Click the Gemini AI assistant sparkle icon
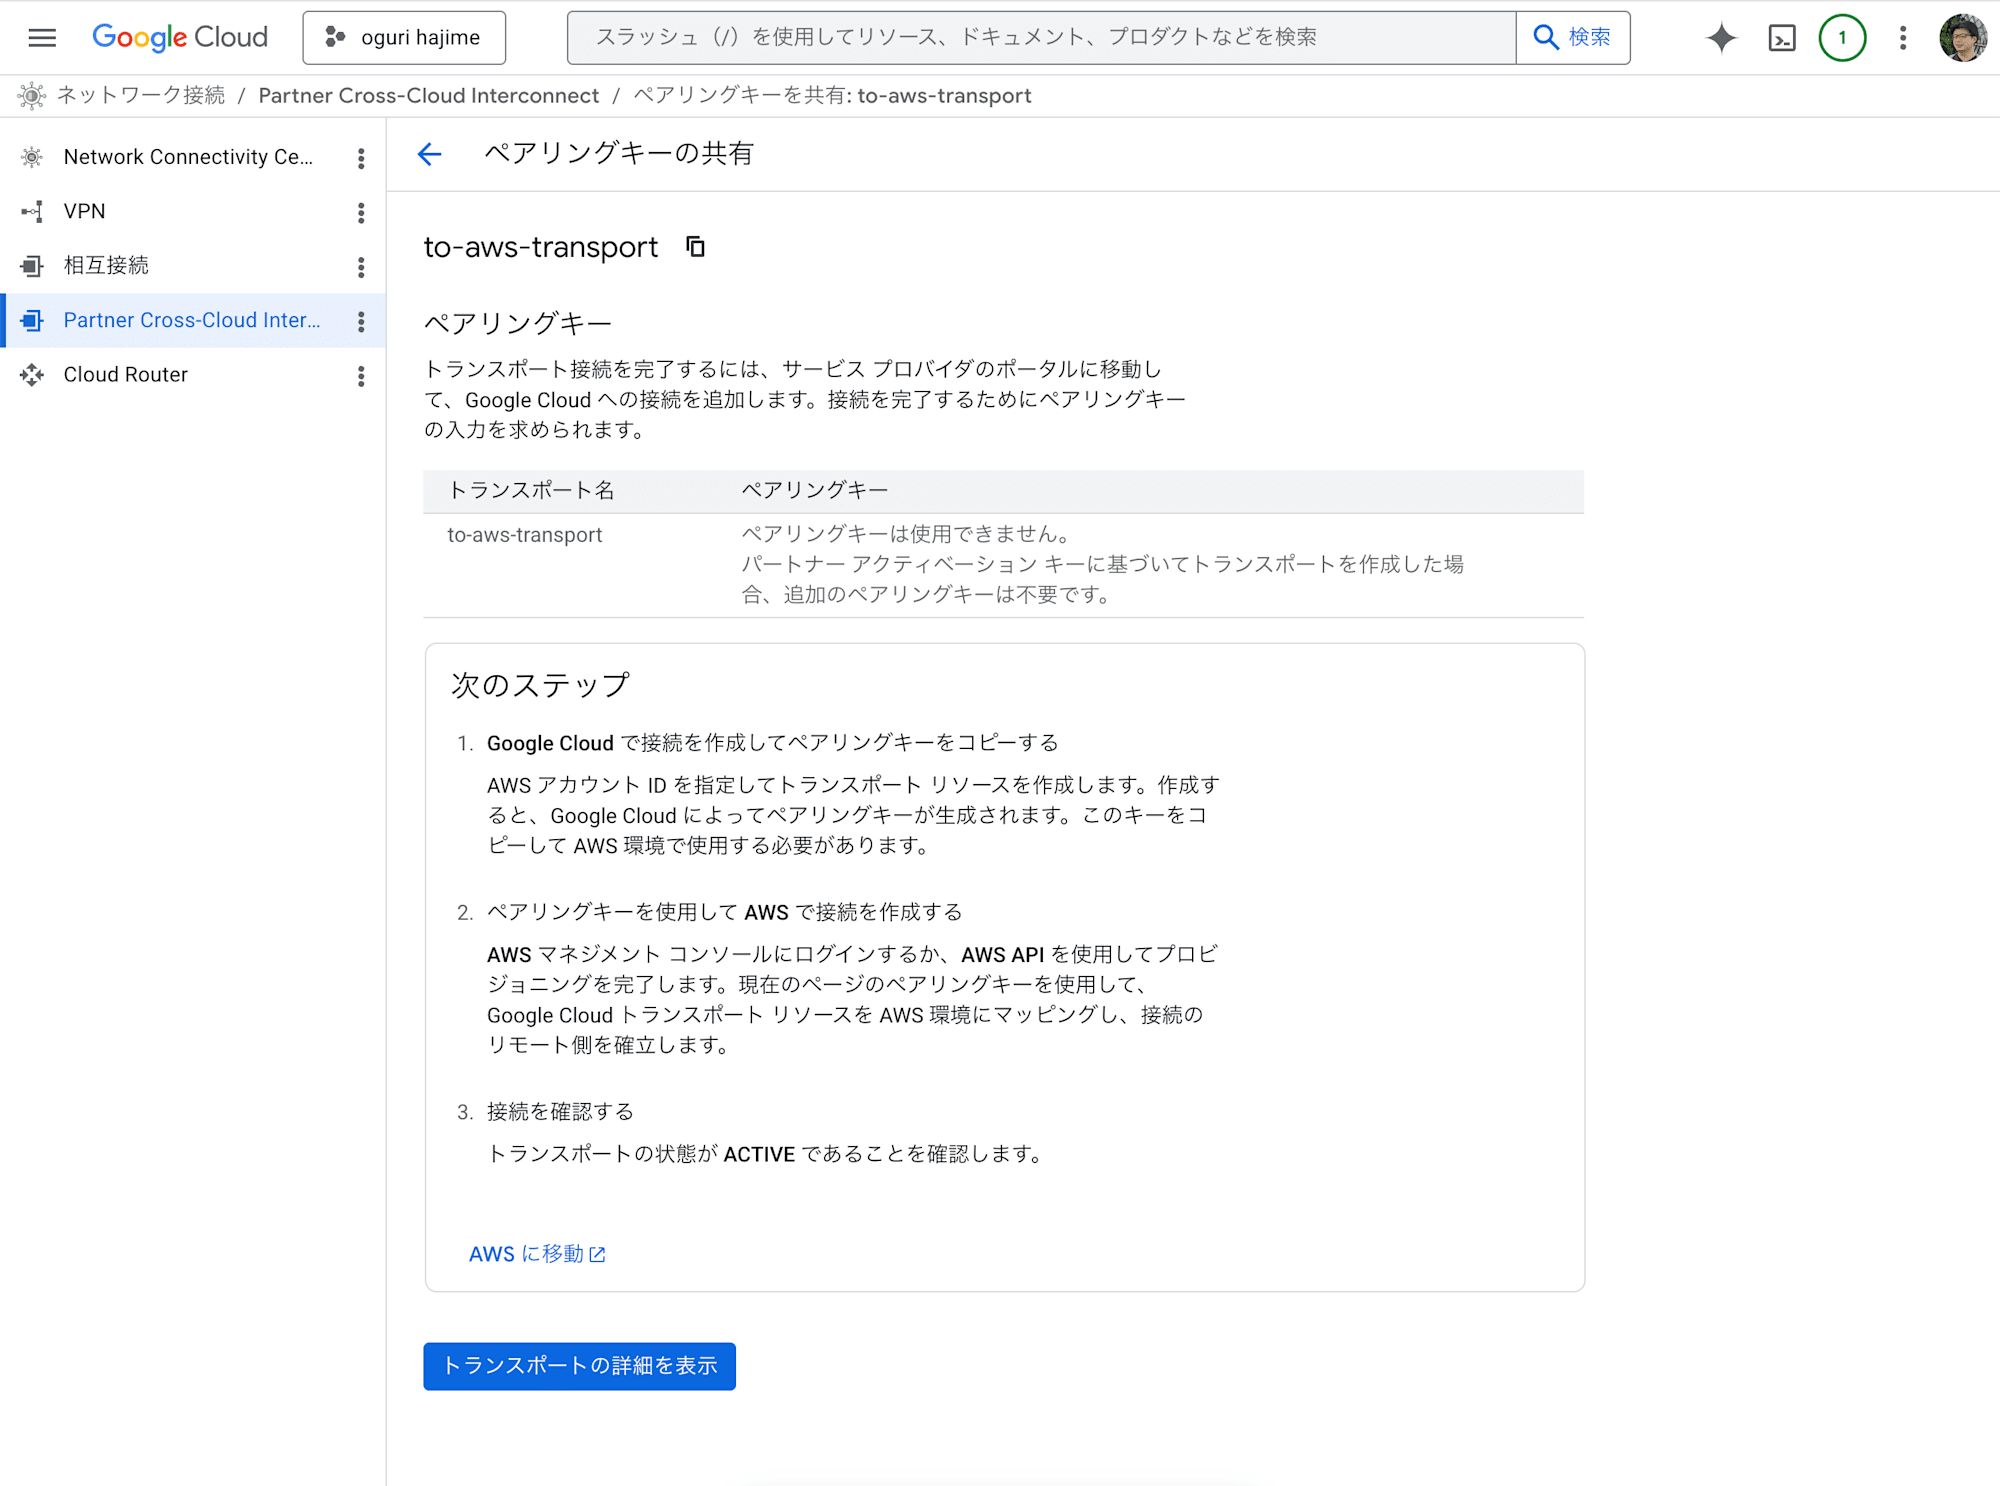The height and width of the screenshot is (1486, 2000). [1722, 37]
